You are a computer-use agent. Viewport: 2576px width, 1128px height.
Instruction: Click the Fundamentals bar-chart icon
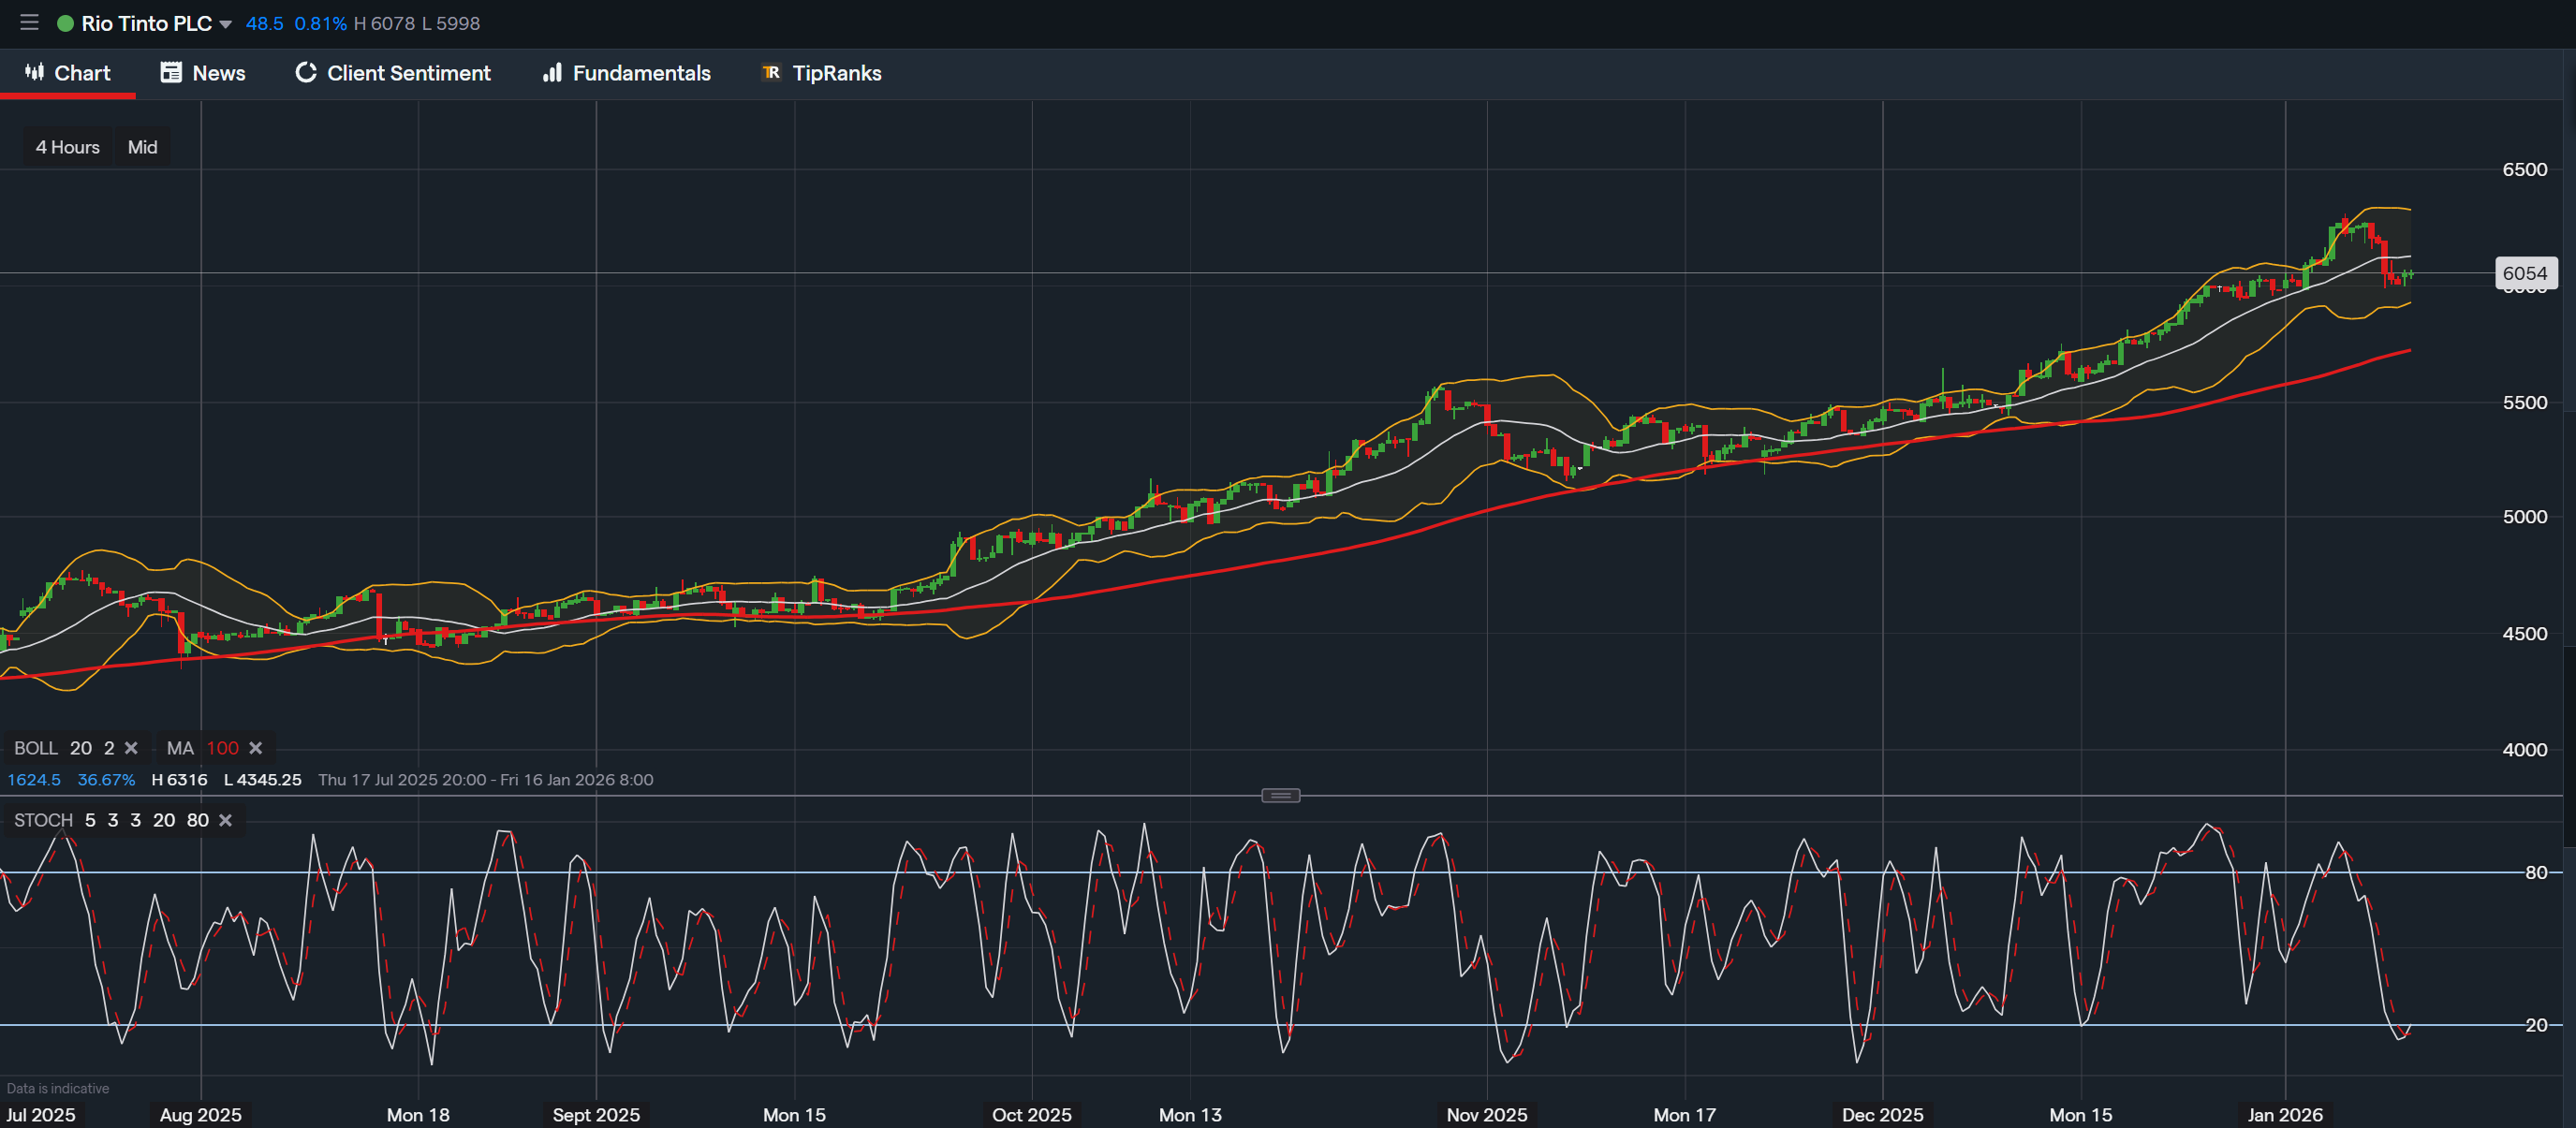(552, 72)
